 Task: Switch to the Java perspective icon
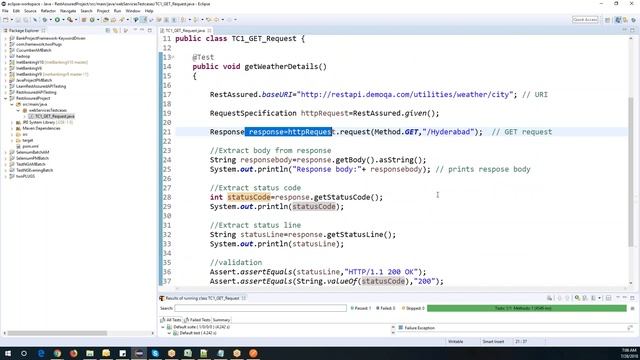618,20
